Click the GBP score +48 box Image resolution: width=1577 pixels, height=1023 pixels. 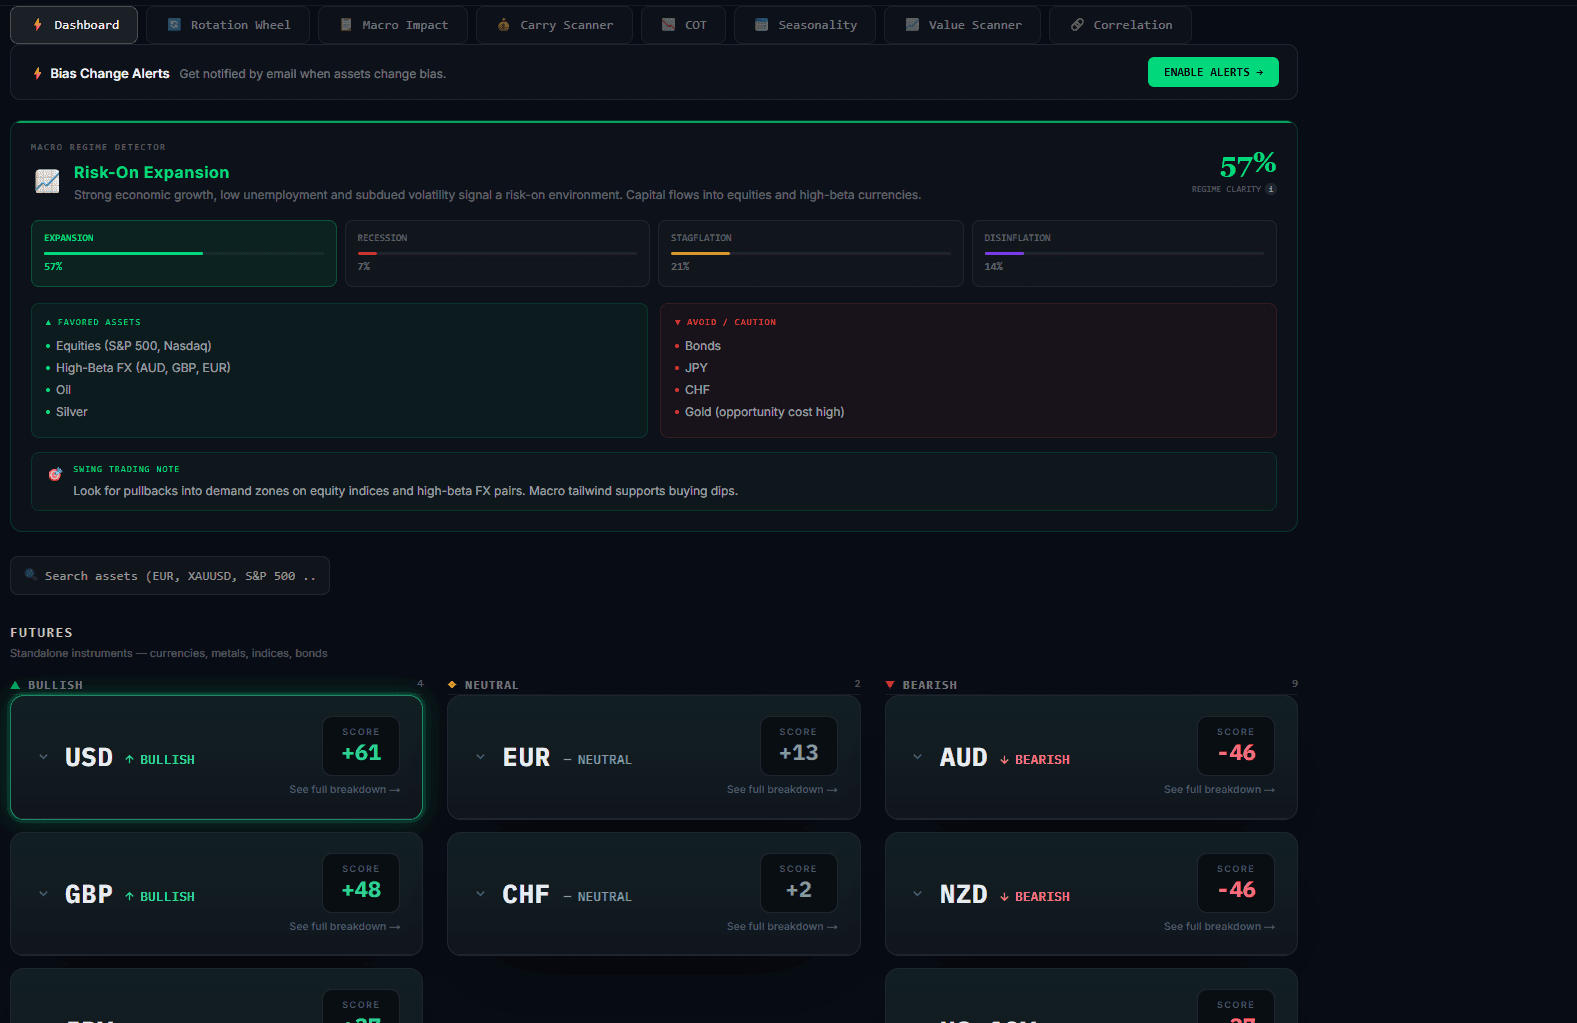pos(361,883)
